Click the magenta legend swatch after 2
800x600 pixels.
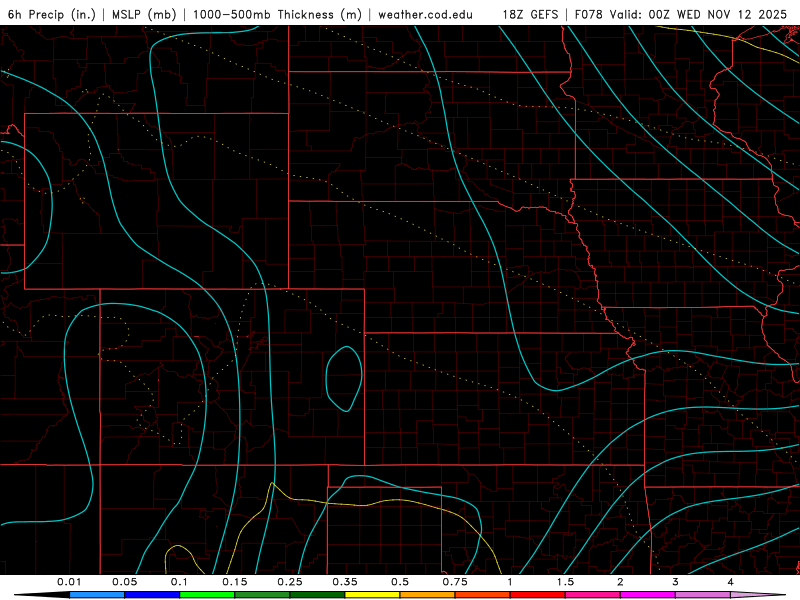pos(648,595)
